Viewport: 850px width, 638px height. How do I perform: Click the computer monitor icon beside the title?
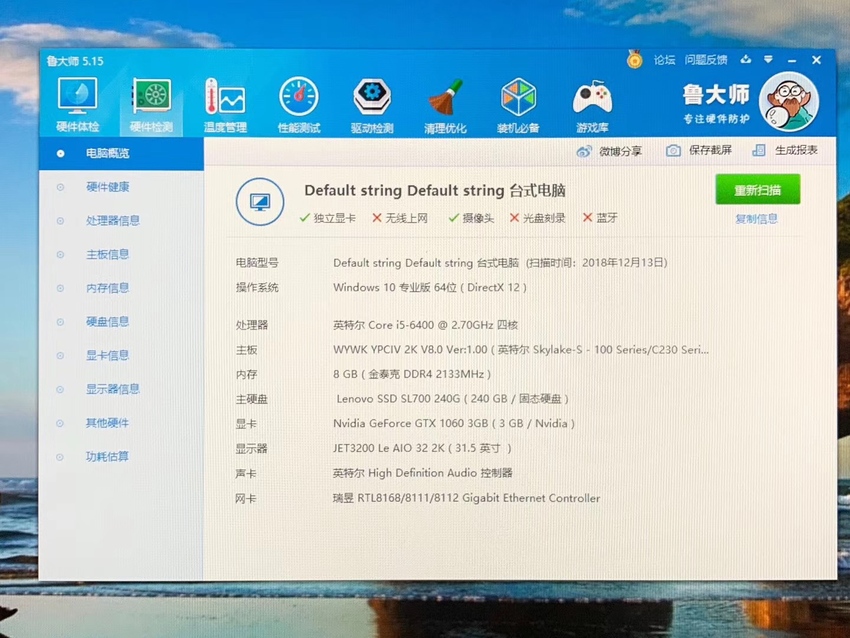260,202
